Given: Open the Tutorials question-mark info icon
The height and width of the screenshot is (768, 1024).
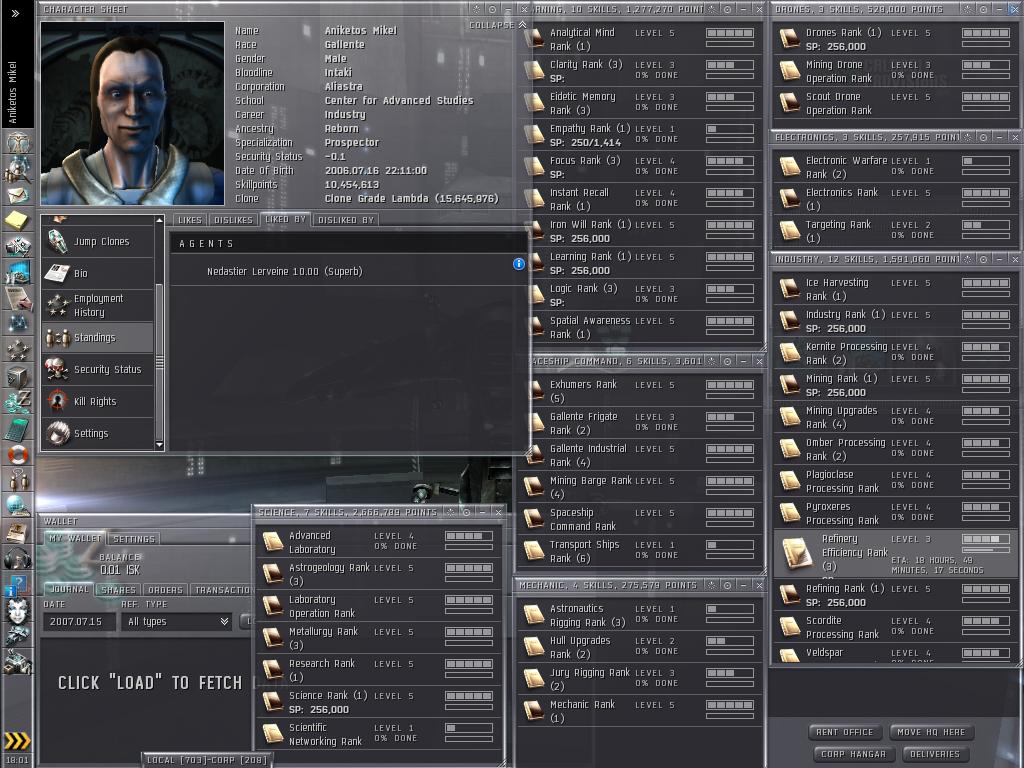Looking at the screenshot, I should coord(18,584).
